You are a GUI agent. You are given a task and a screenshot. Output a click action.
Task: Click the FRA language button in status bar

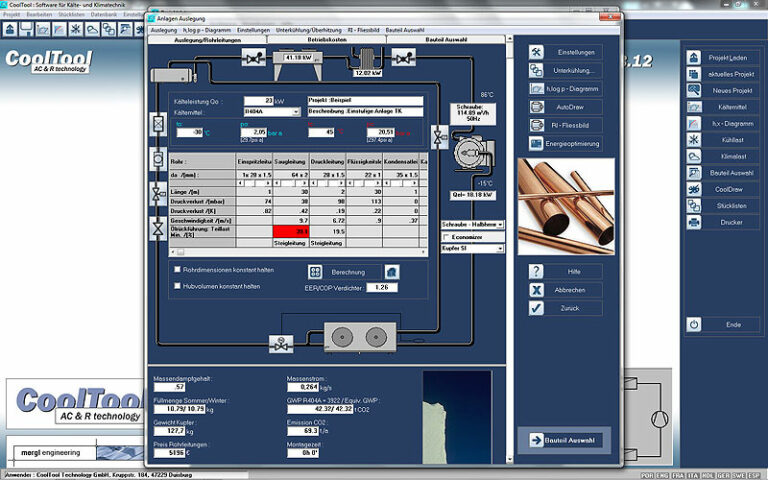677,476
